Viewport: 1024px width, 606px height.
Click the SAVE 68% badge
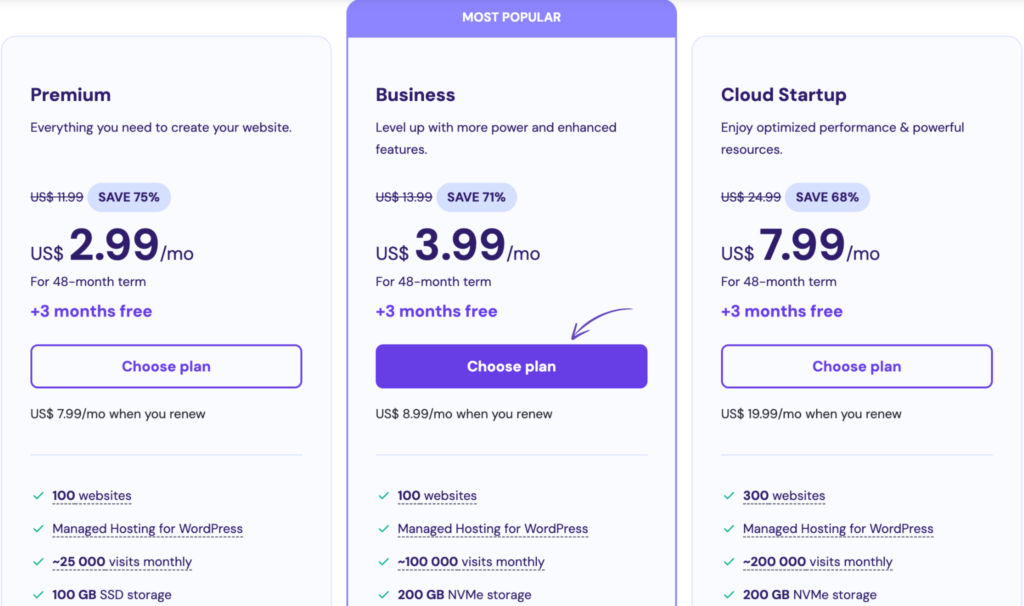click(x=827, y=197)
